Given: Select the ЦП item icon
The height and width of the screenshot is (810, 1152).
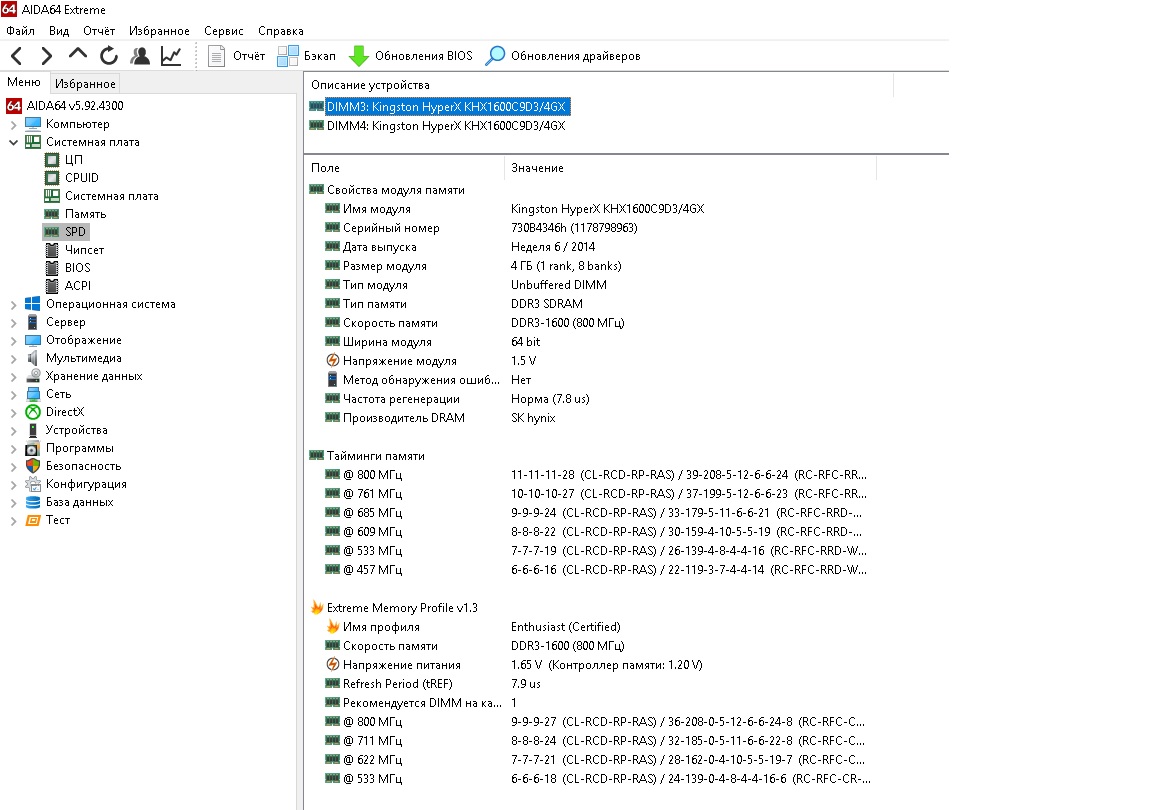Looking at the screenshot, I should point(51,160).
